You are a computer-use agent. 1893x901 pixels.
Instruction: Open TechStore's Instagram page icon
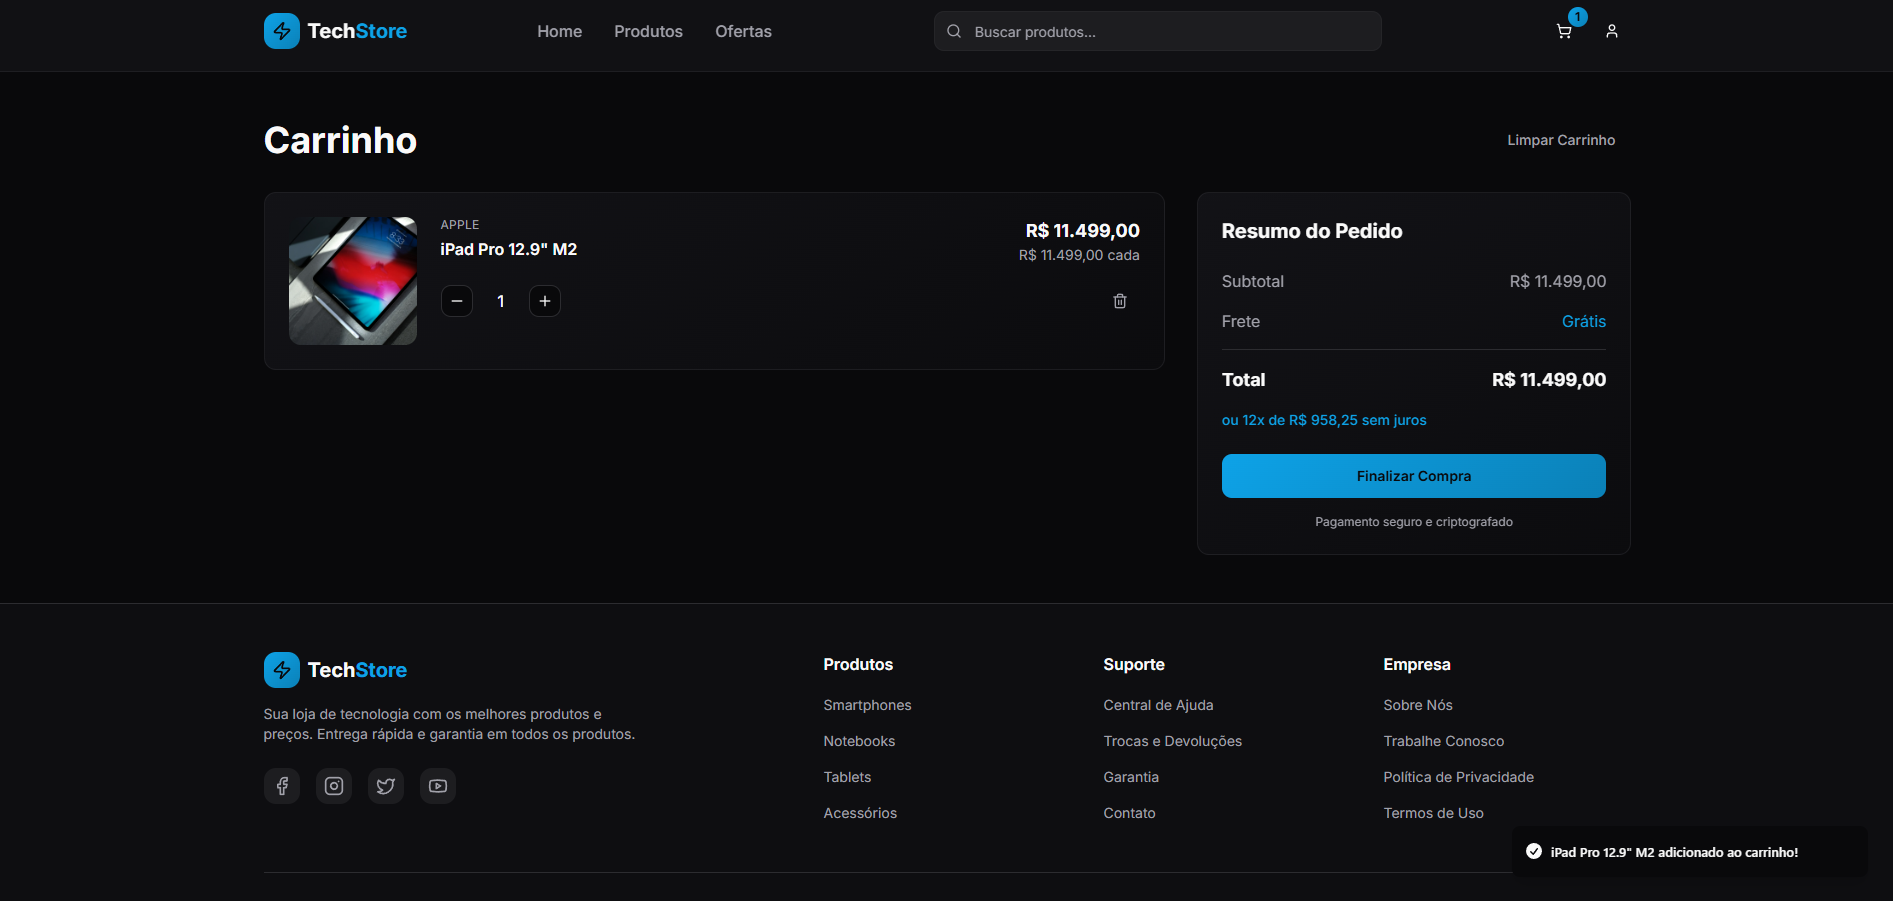coord(334,786)
